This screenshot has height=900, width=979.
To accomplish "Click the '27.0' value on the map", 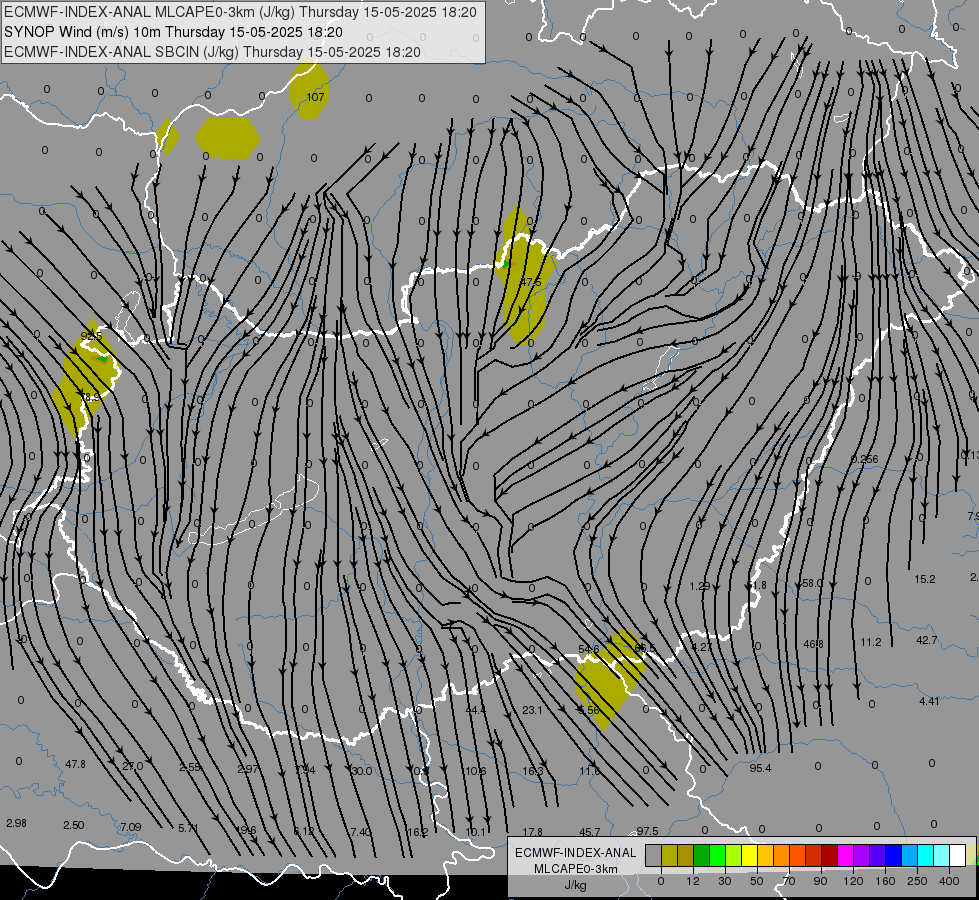I will (132, 766).
